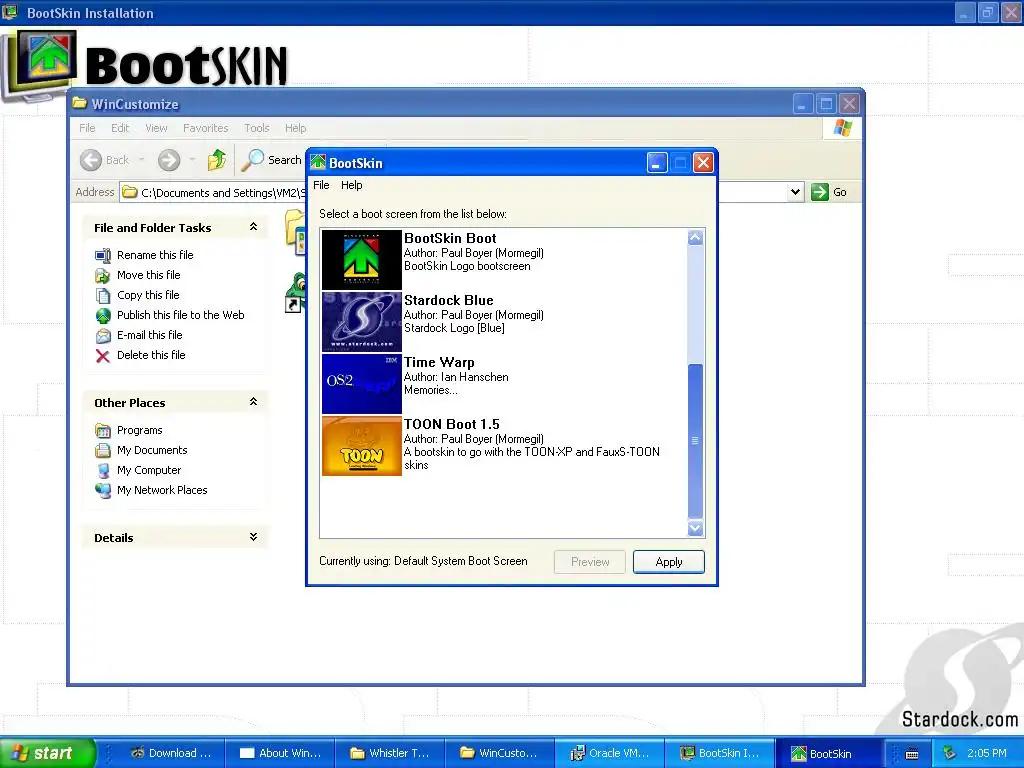Click the BootSkin dialog title bar icon
Image resolution: width=1024 pixels, height=768 pixels.
tap(318, 162)
